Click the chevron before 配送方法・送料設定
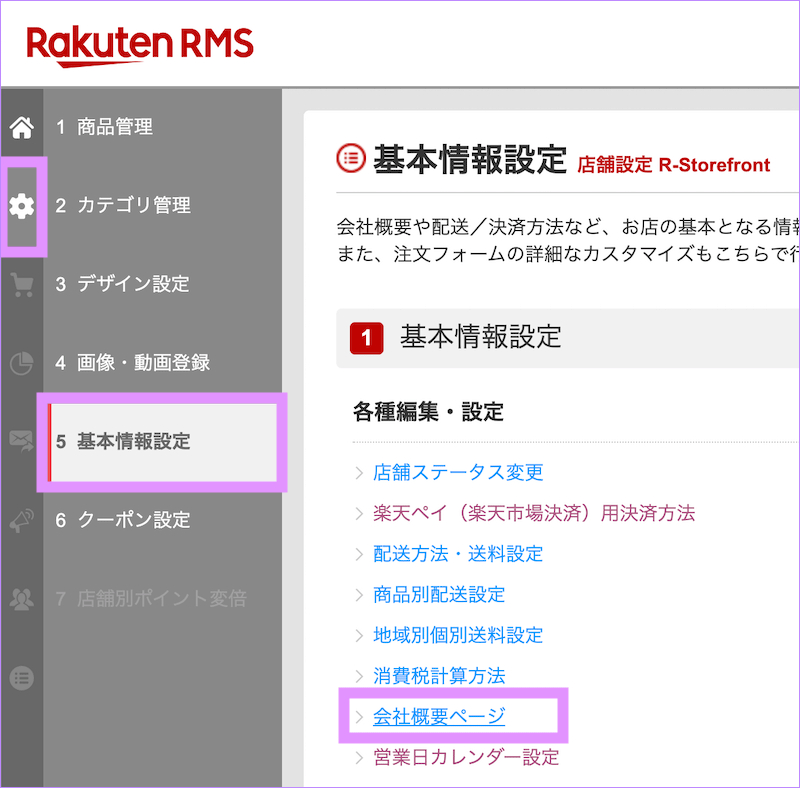800x788 pixels. (359, 555)
